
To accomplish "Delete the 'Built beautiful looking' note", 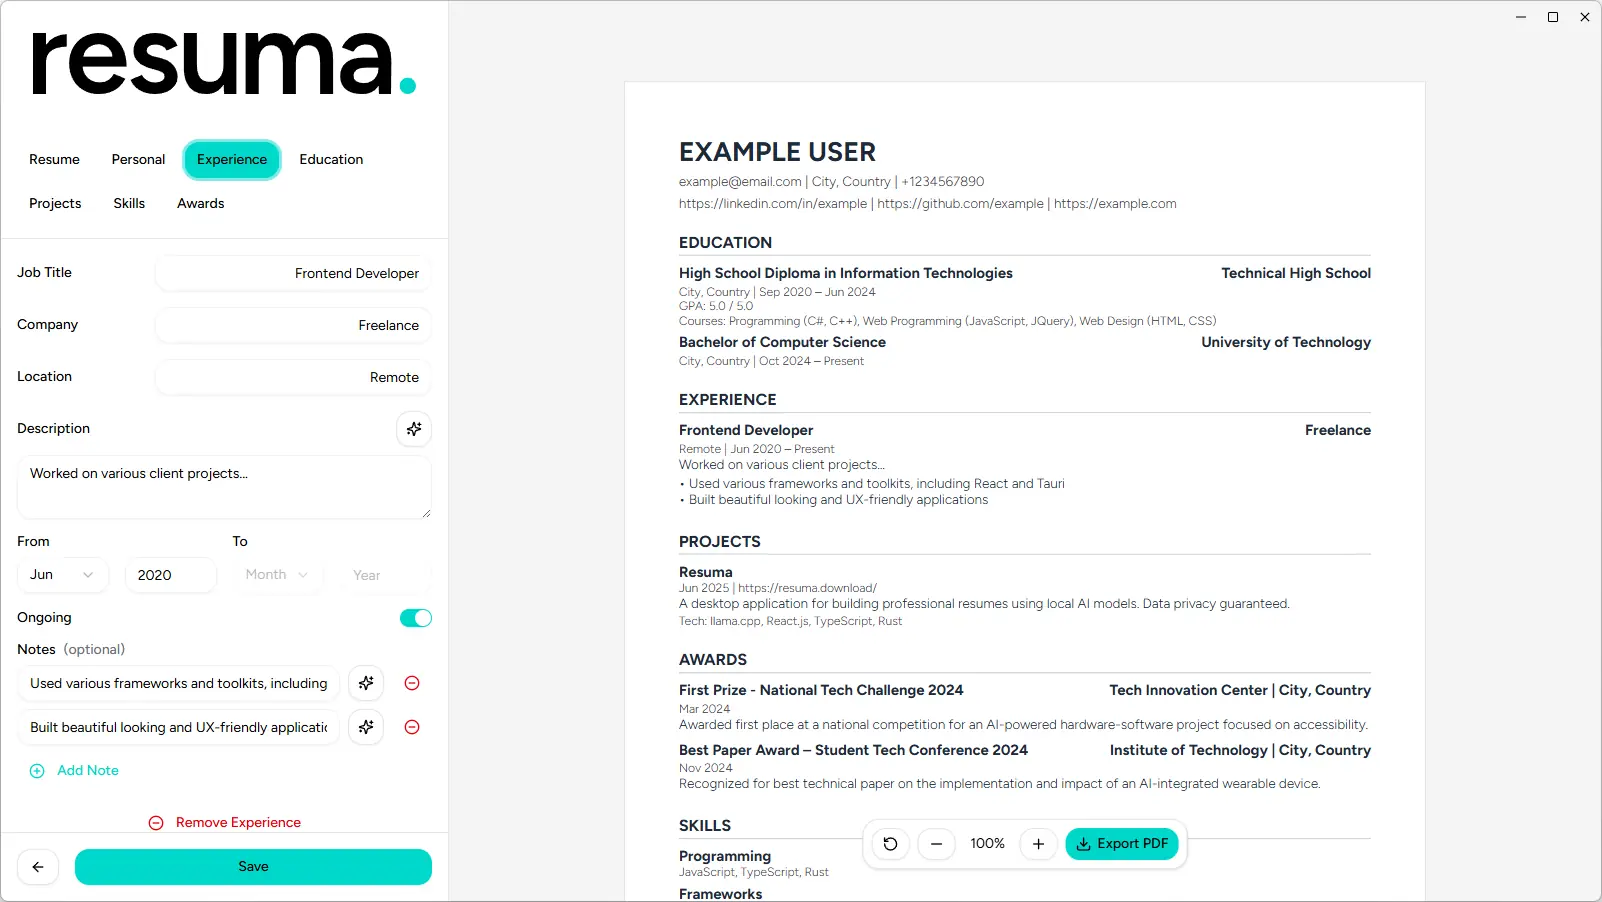I will (412, 727).
